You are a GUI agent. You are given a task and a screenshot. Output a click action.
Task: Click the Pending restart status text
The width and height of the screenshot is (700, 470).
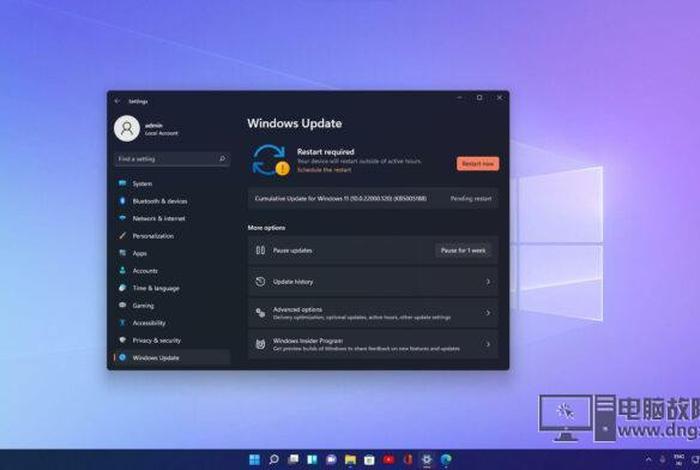[x=471, y=199]
